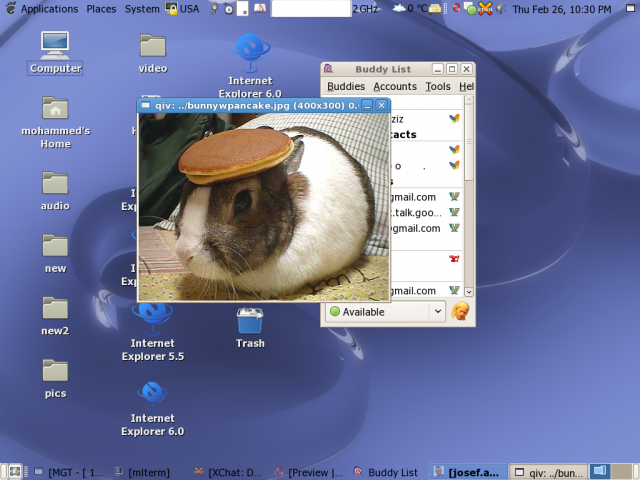Open the dictionary book applet icon
Screen dimensions: 640x480
[x=260, y=8]
